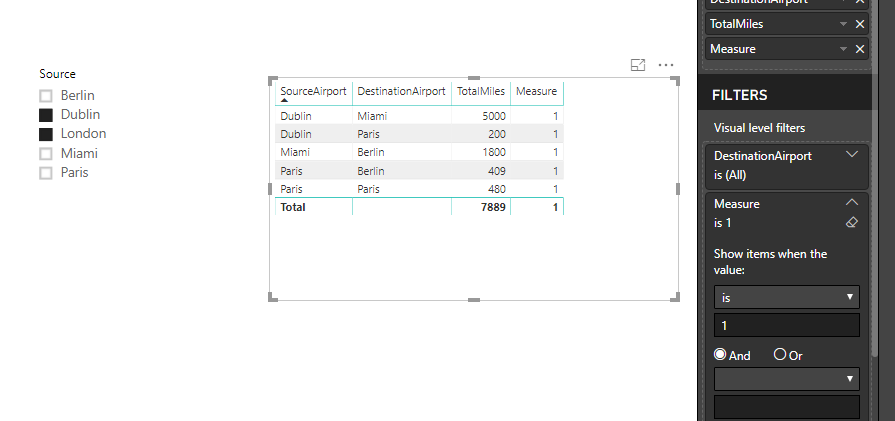
Task: Click the TotalMiles field well label
Action: 736,24
